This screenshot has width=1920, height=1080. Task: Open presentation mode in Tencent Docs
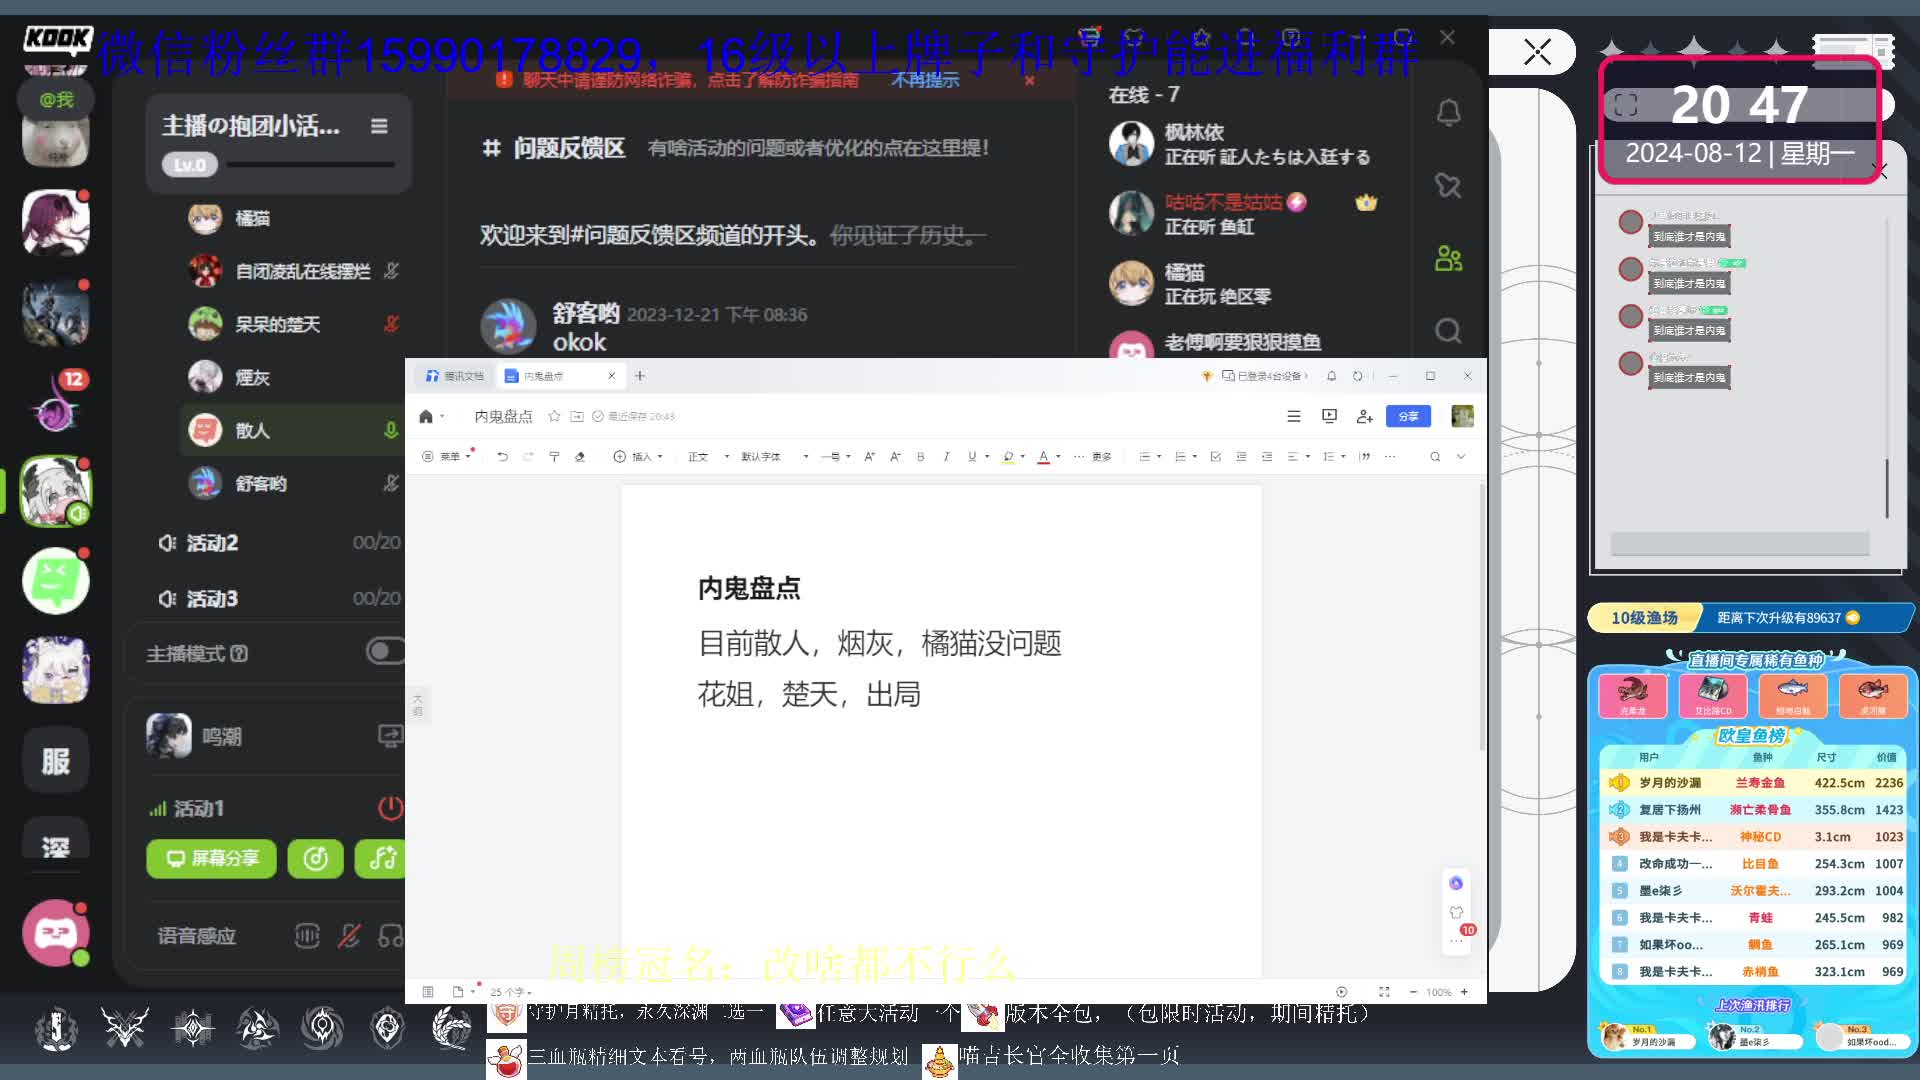pyautogui.click(x=1329, y=416)
